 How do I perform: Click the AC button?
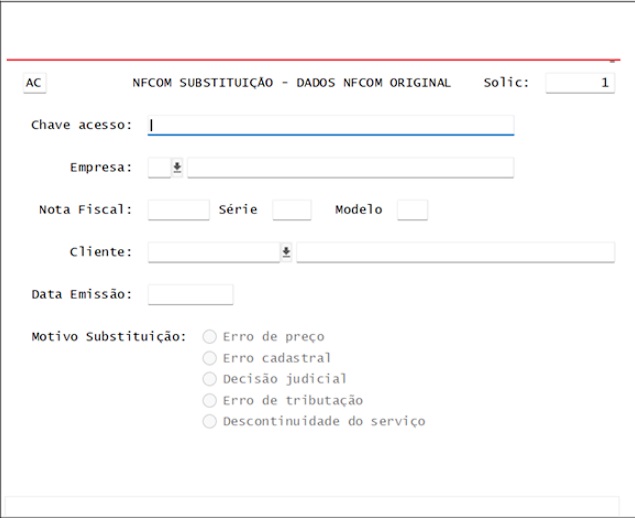pos(34,83)
